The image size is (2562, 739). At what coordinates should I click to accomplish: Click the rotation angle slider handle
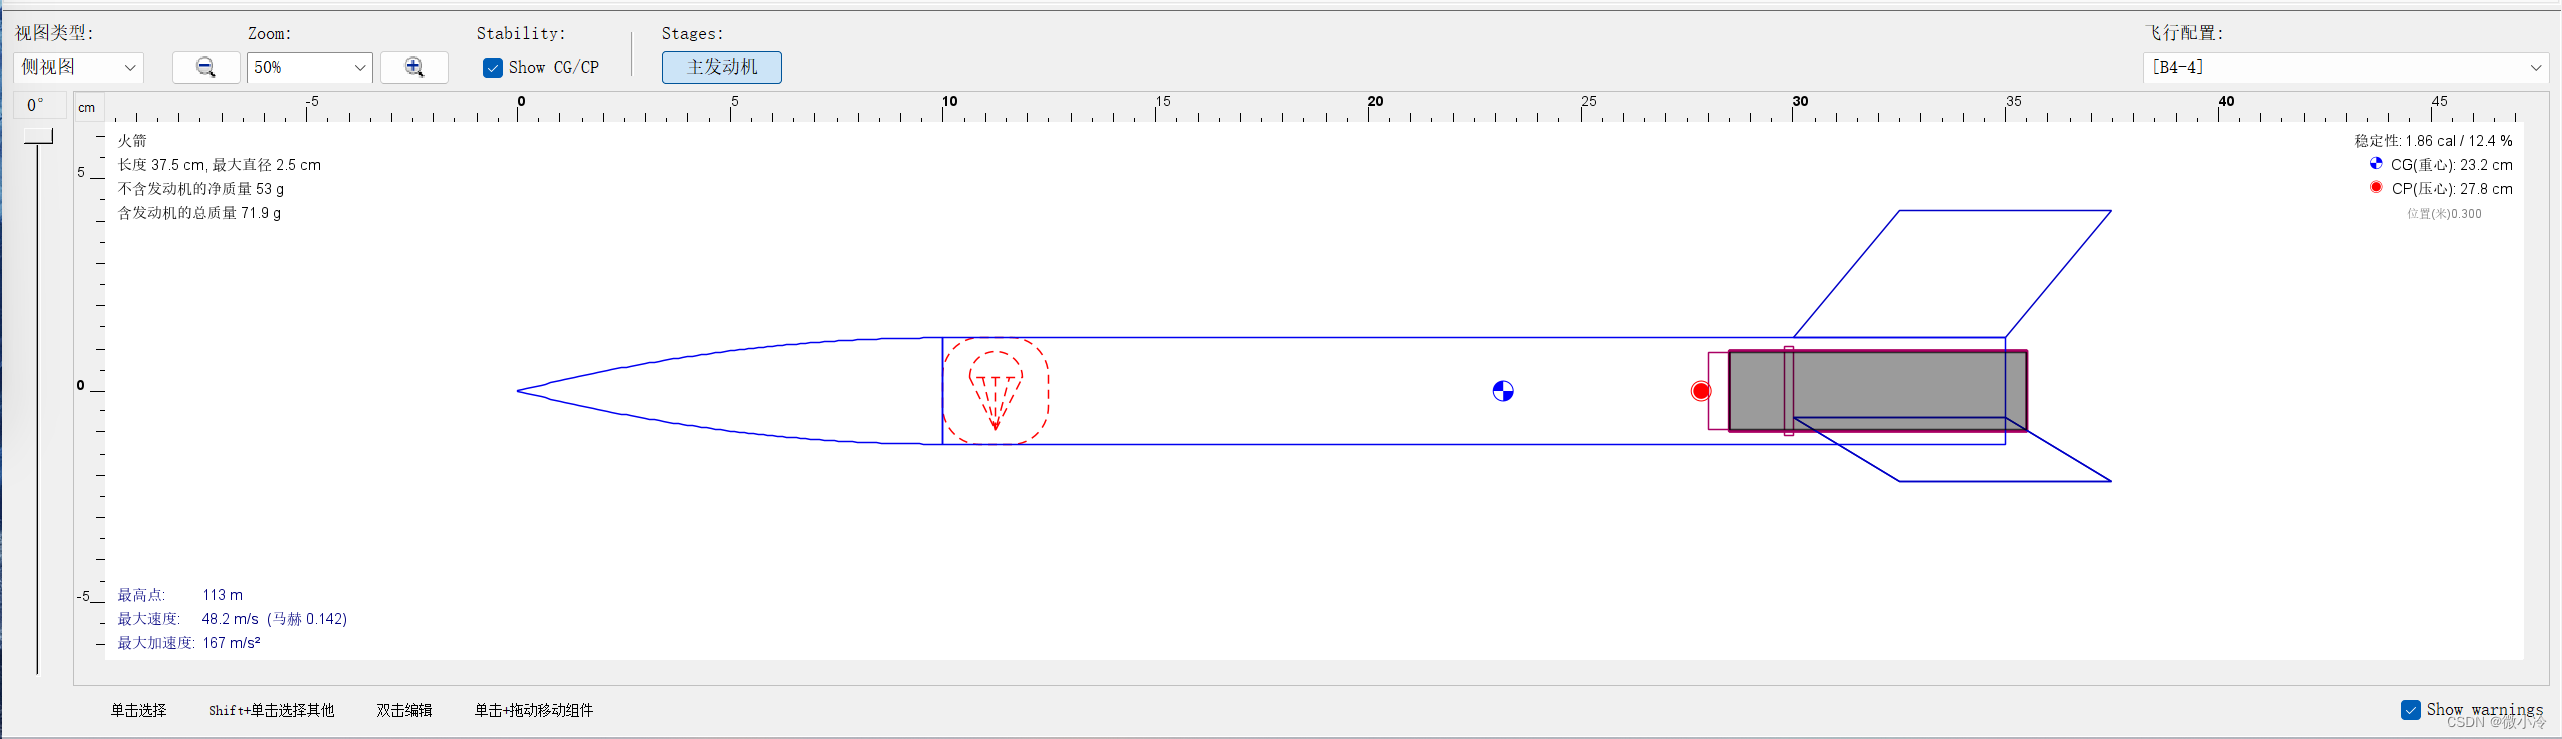tap(38, 135)
